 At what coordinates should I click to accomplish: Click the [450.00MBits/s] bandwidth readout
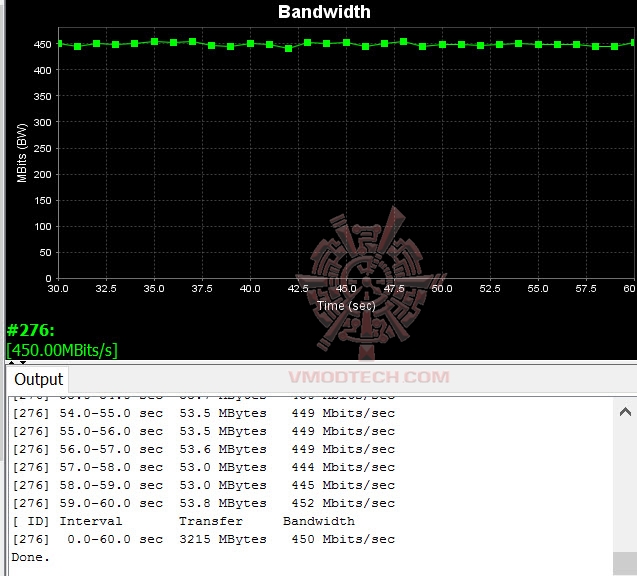click(x=62, y=350)
